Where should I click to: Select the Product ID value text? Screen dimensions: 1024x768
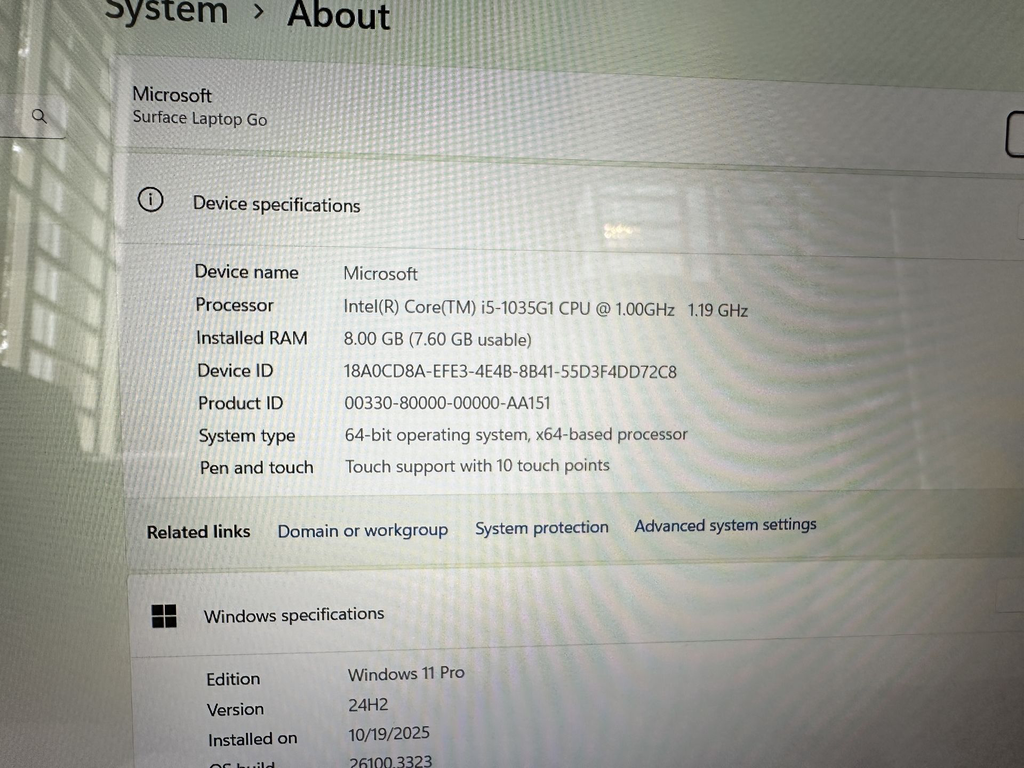coord(447,403)
